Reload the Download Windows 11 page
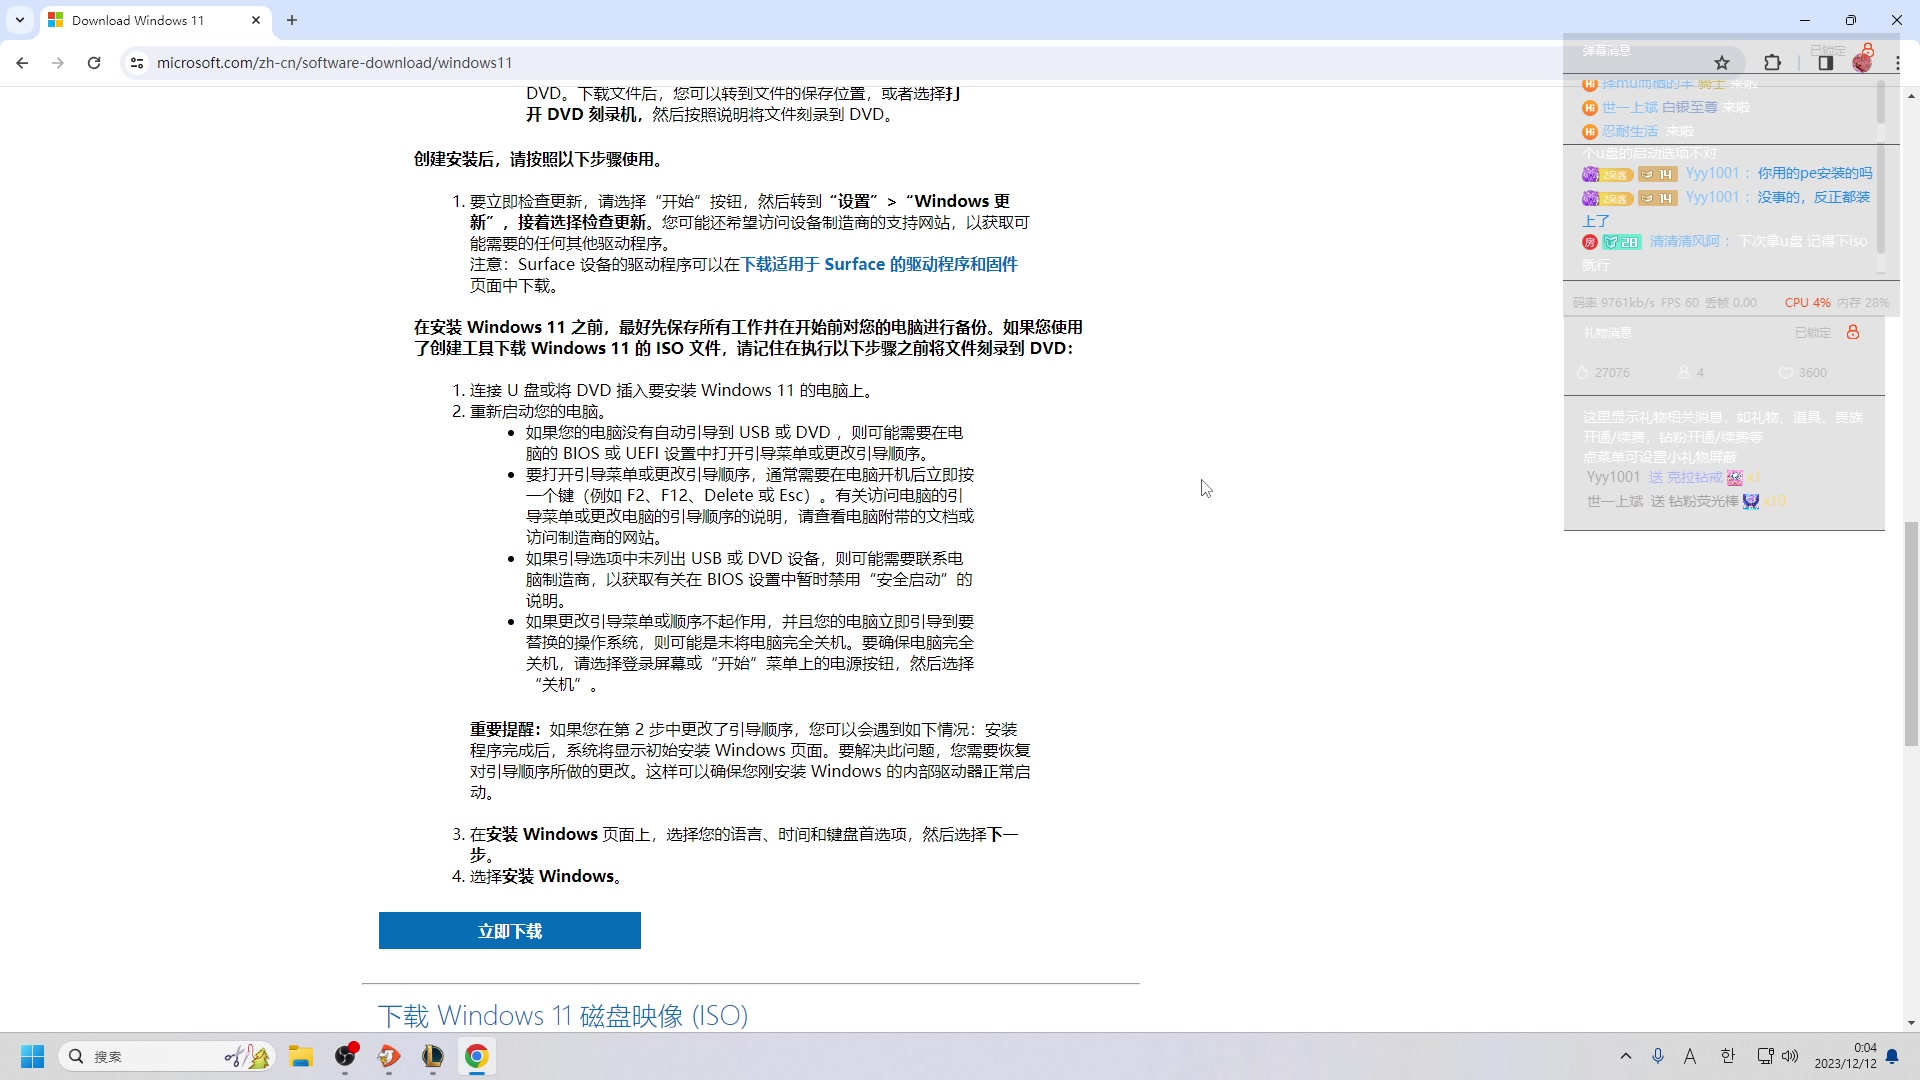1920x1080 pixels. 94,62
